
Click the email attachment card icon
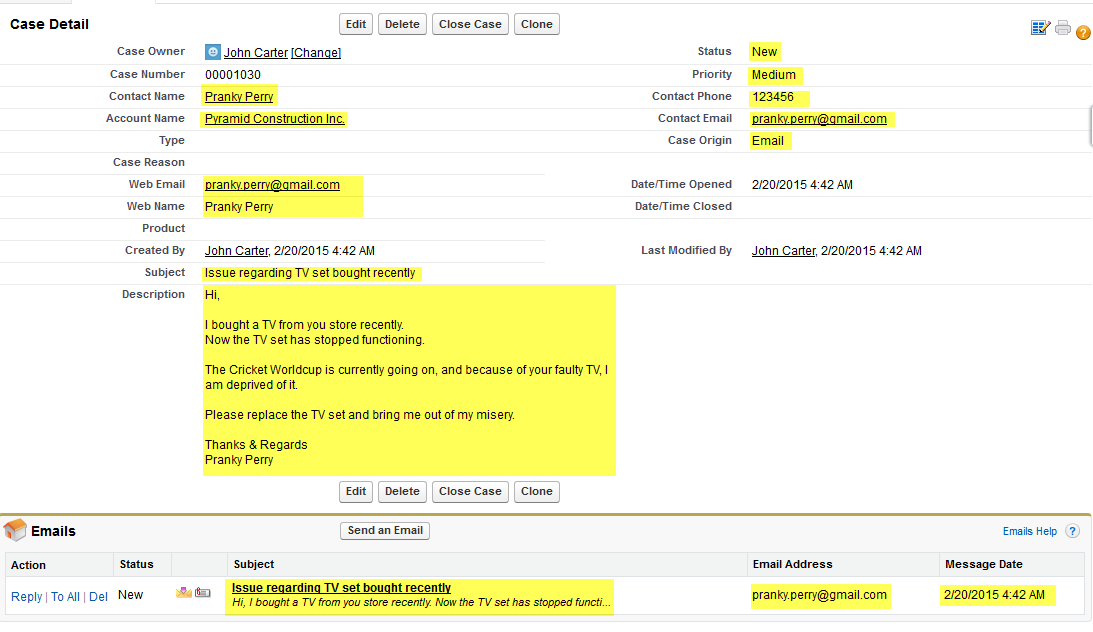(x=203, y=593)
